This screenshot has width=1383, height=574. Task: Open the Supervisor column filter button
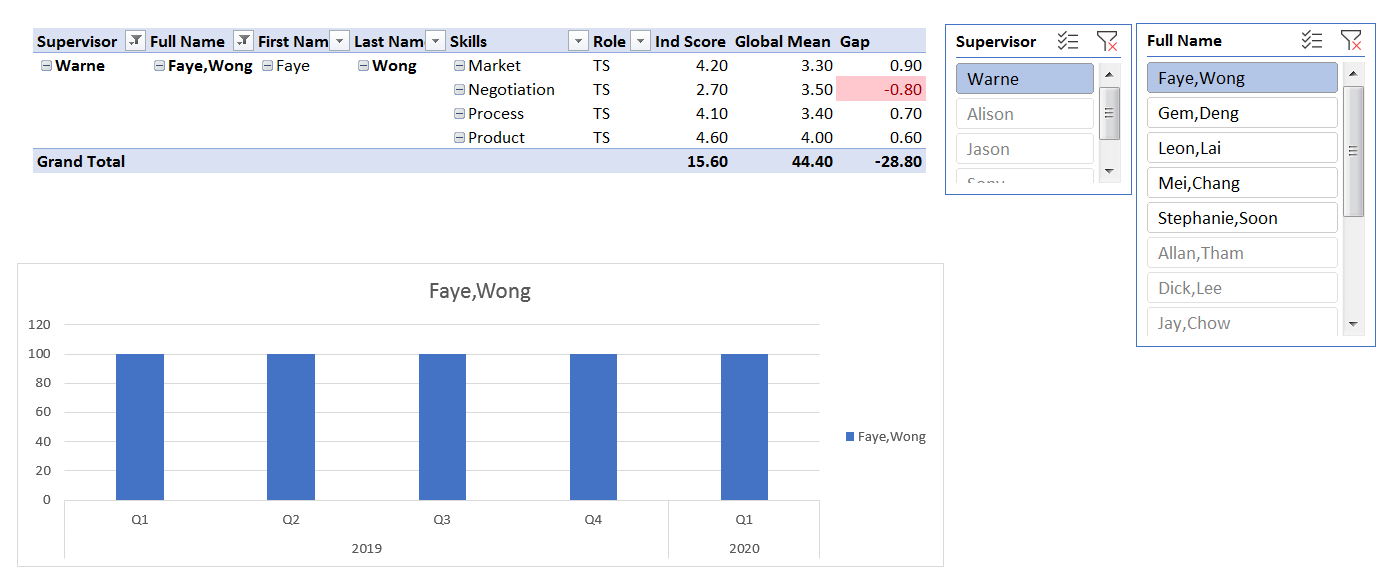point(135,41)
